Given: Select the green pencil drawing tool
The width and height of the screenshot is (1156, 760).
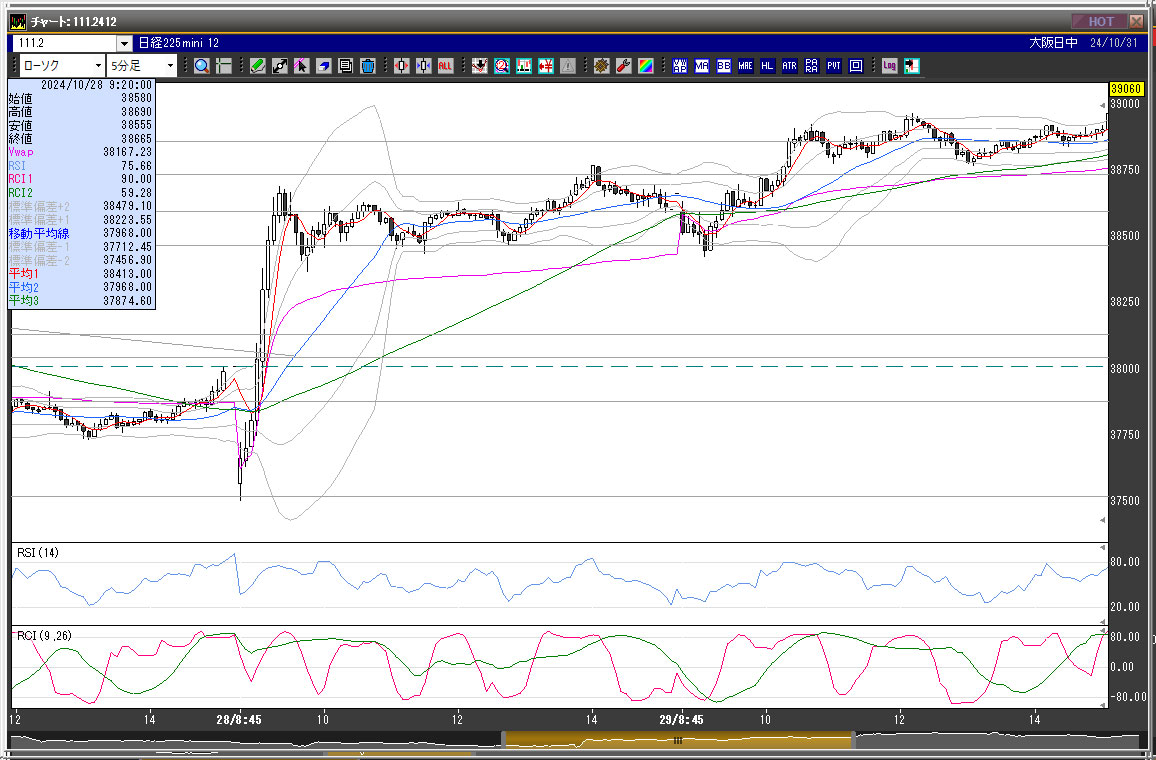Looking at the screenshot, I should (257, 66).
